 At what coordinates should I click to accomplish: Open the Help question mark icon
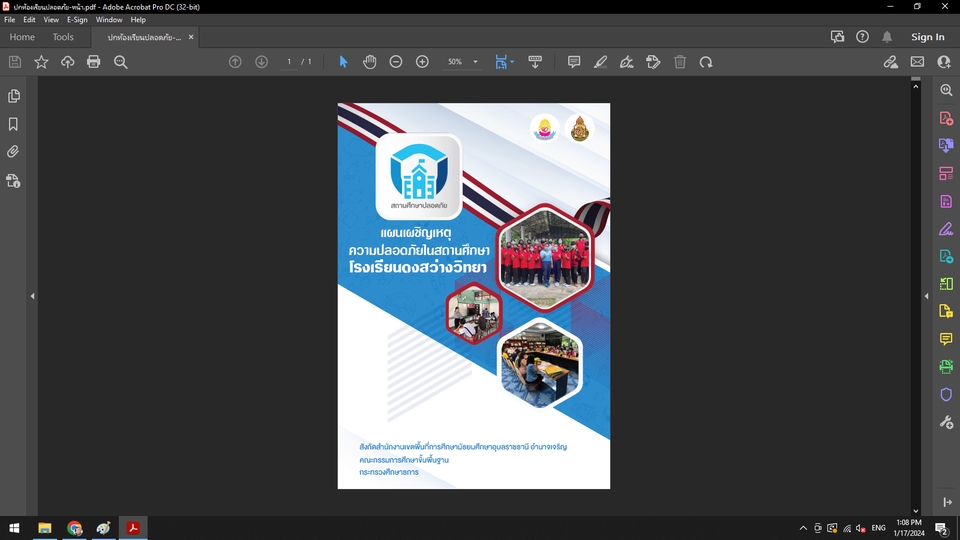[862, 37]
